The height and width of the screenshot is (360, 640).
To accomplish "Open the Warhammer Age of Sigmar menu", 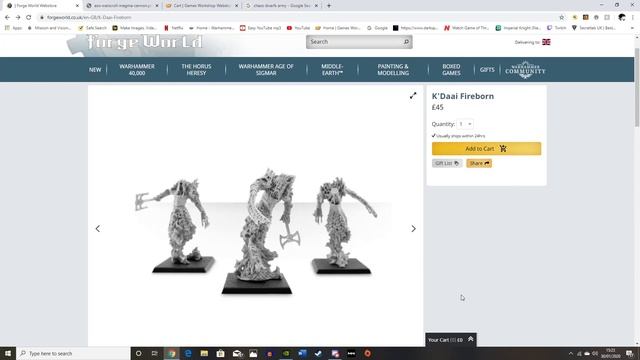I will [x=266, y=70].
